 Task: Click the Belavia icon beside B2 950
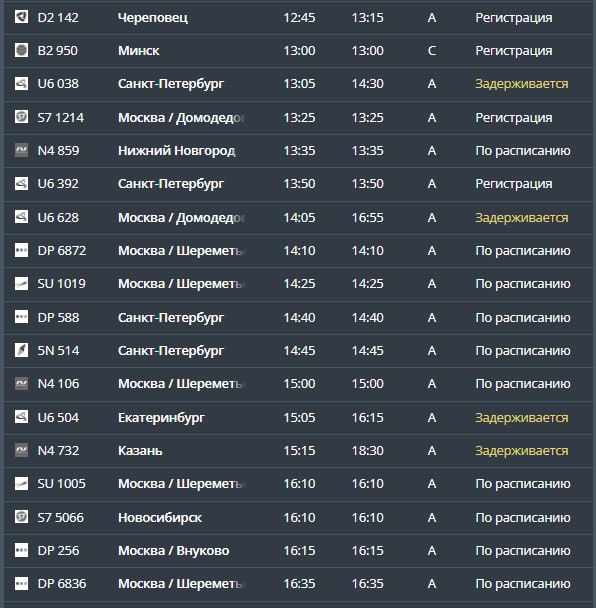click(21, 50)
